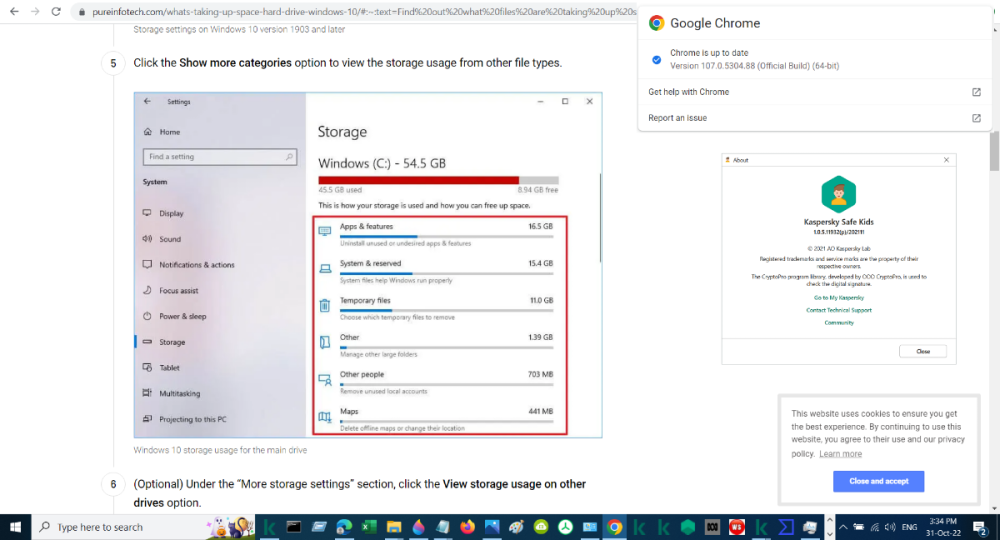Click bold View storage usage on other drives text
The image size is (1000, 540).
click(x=360, y=493)
